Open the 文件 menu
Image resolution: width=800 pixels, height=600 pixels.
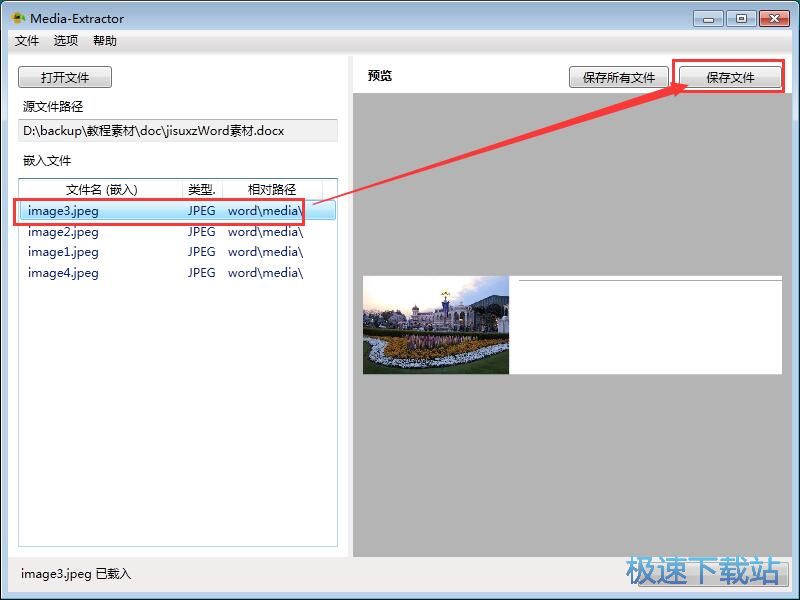coord(27,41)
